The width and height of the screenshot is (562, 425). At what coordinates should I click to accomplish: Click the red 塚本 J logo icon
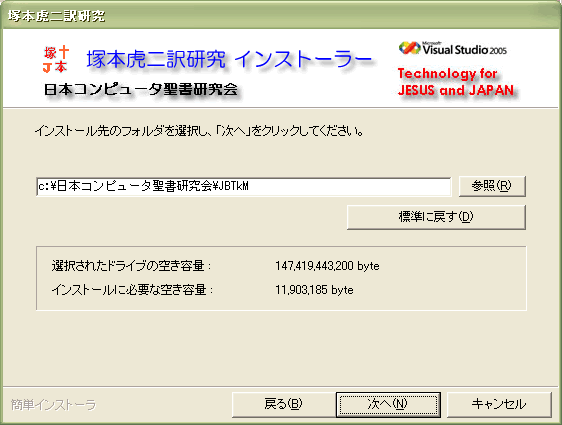(56, 59)
